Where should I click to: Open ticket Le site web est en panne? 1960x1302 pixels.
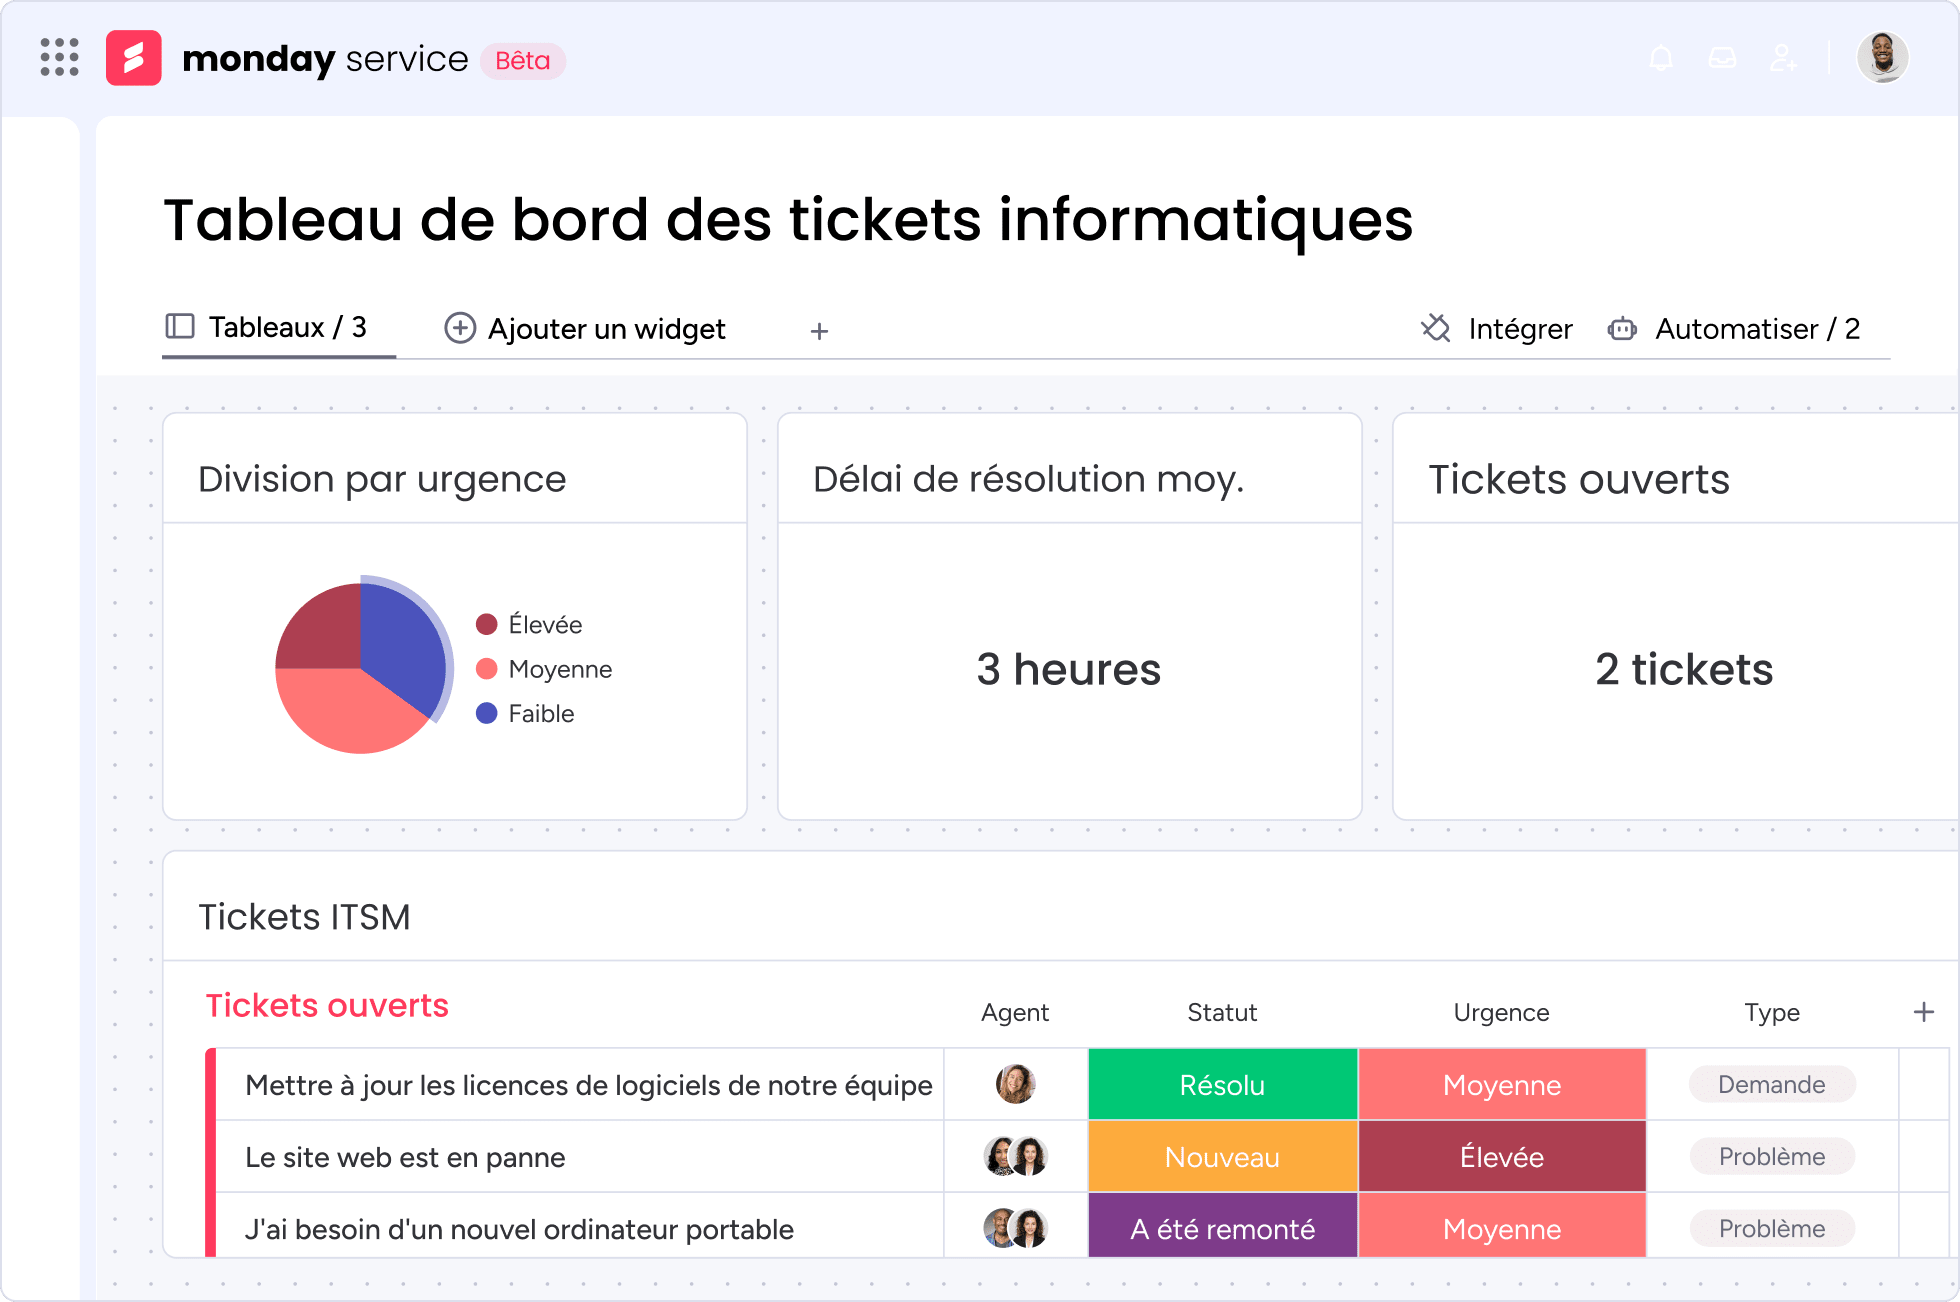coord(405,1157)
